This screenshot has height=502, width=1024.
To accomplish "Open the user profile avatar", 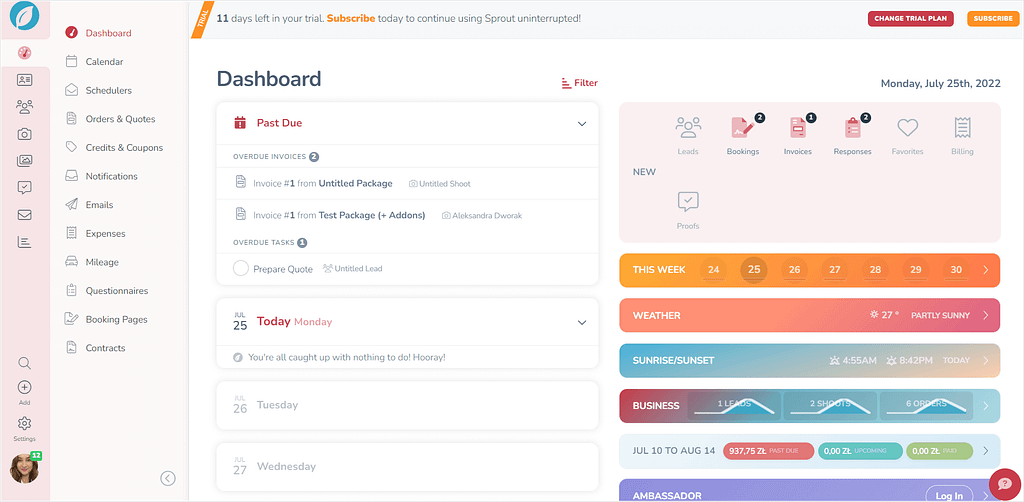I will (x=24, y=468).
